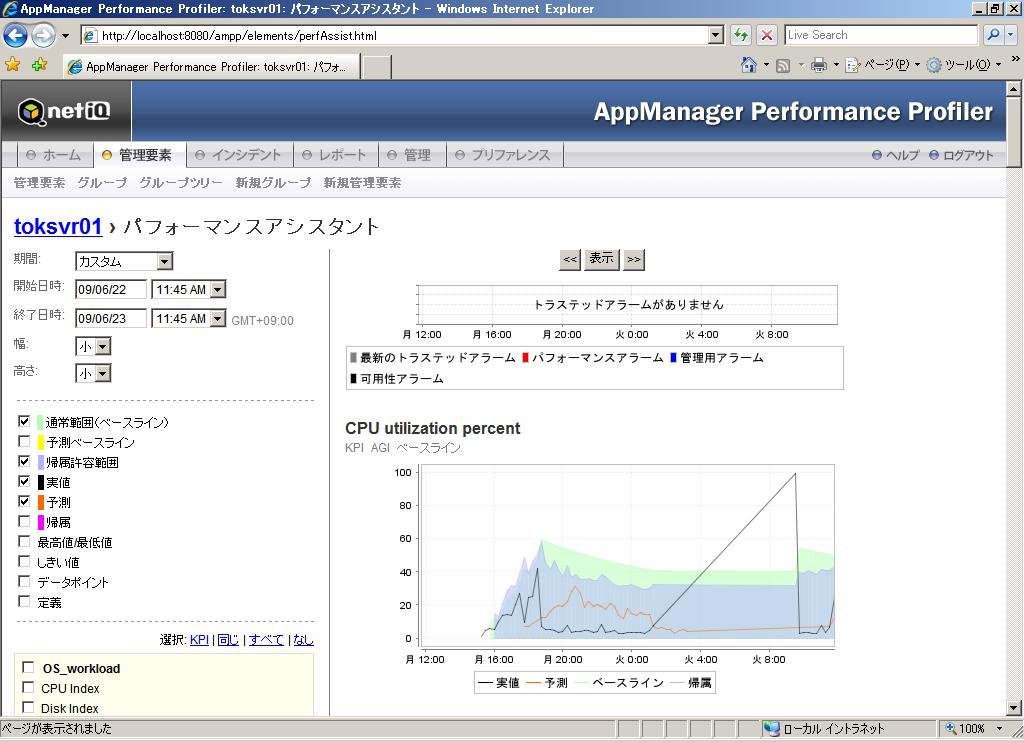Expand the address bar URL dropdown
The image size is (1024, 742).
tap(716, 35)
